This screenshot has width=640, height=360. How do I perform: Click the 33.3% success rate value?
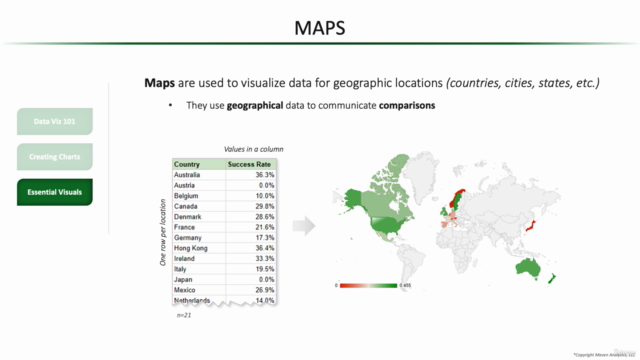[265, 259]
